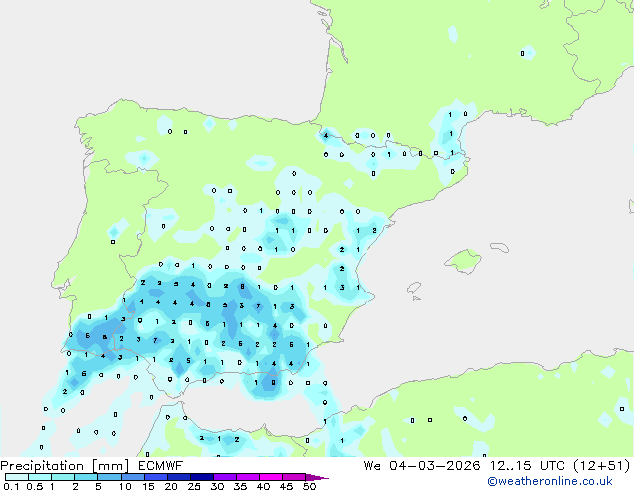The width and height of the screenshot is (634, 490).
Task: Click the over-50 mm purple arrow tip
Action: pos(317,477)
